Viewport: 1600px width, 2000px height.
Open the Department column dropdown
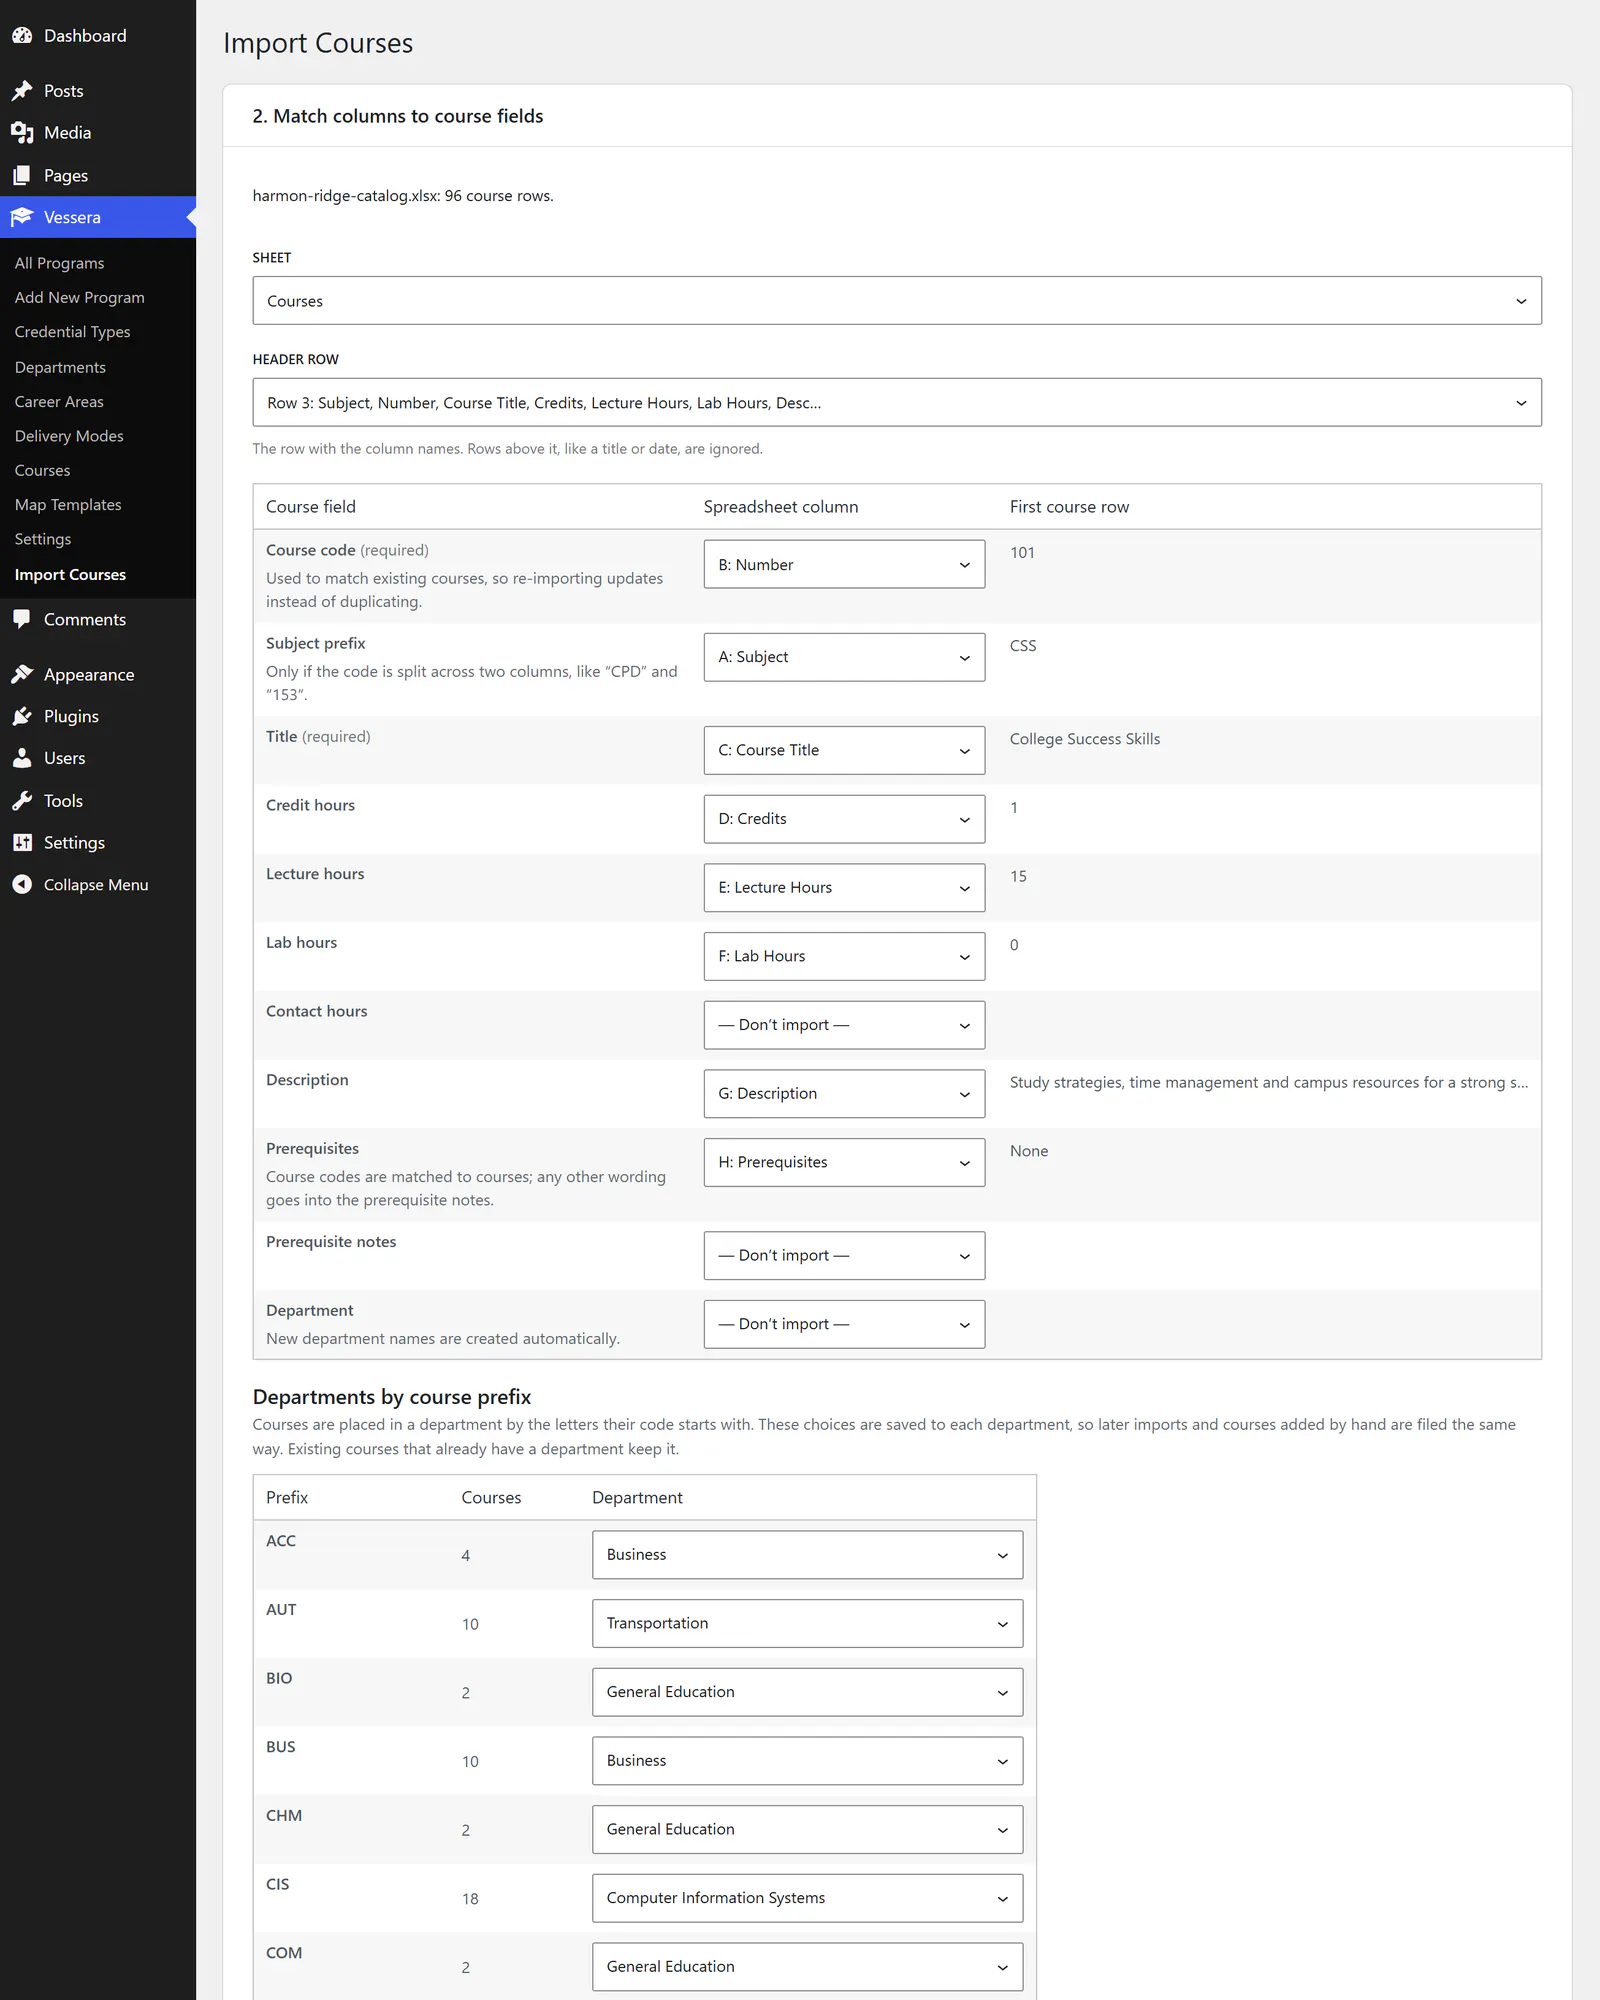coord(844,1324)
